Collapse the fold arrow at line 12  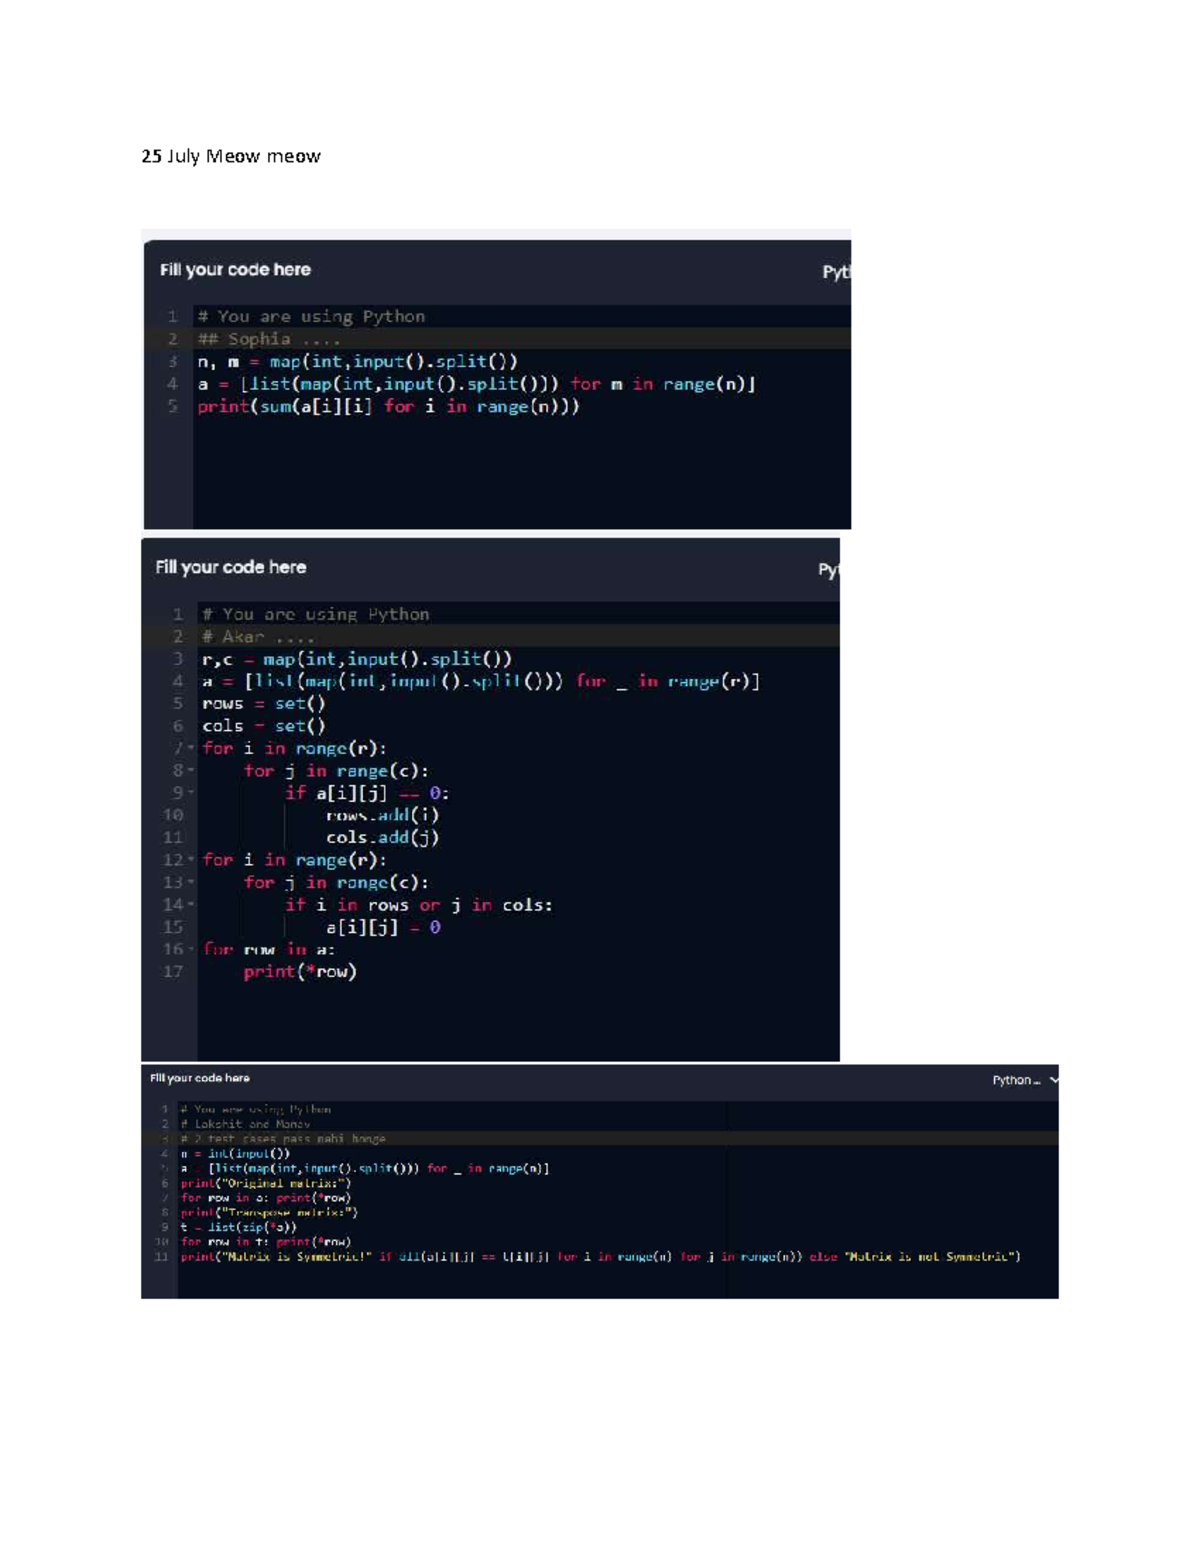[x=191, y=860]
